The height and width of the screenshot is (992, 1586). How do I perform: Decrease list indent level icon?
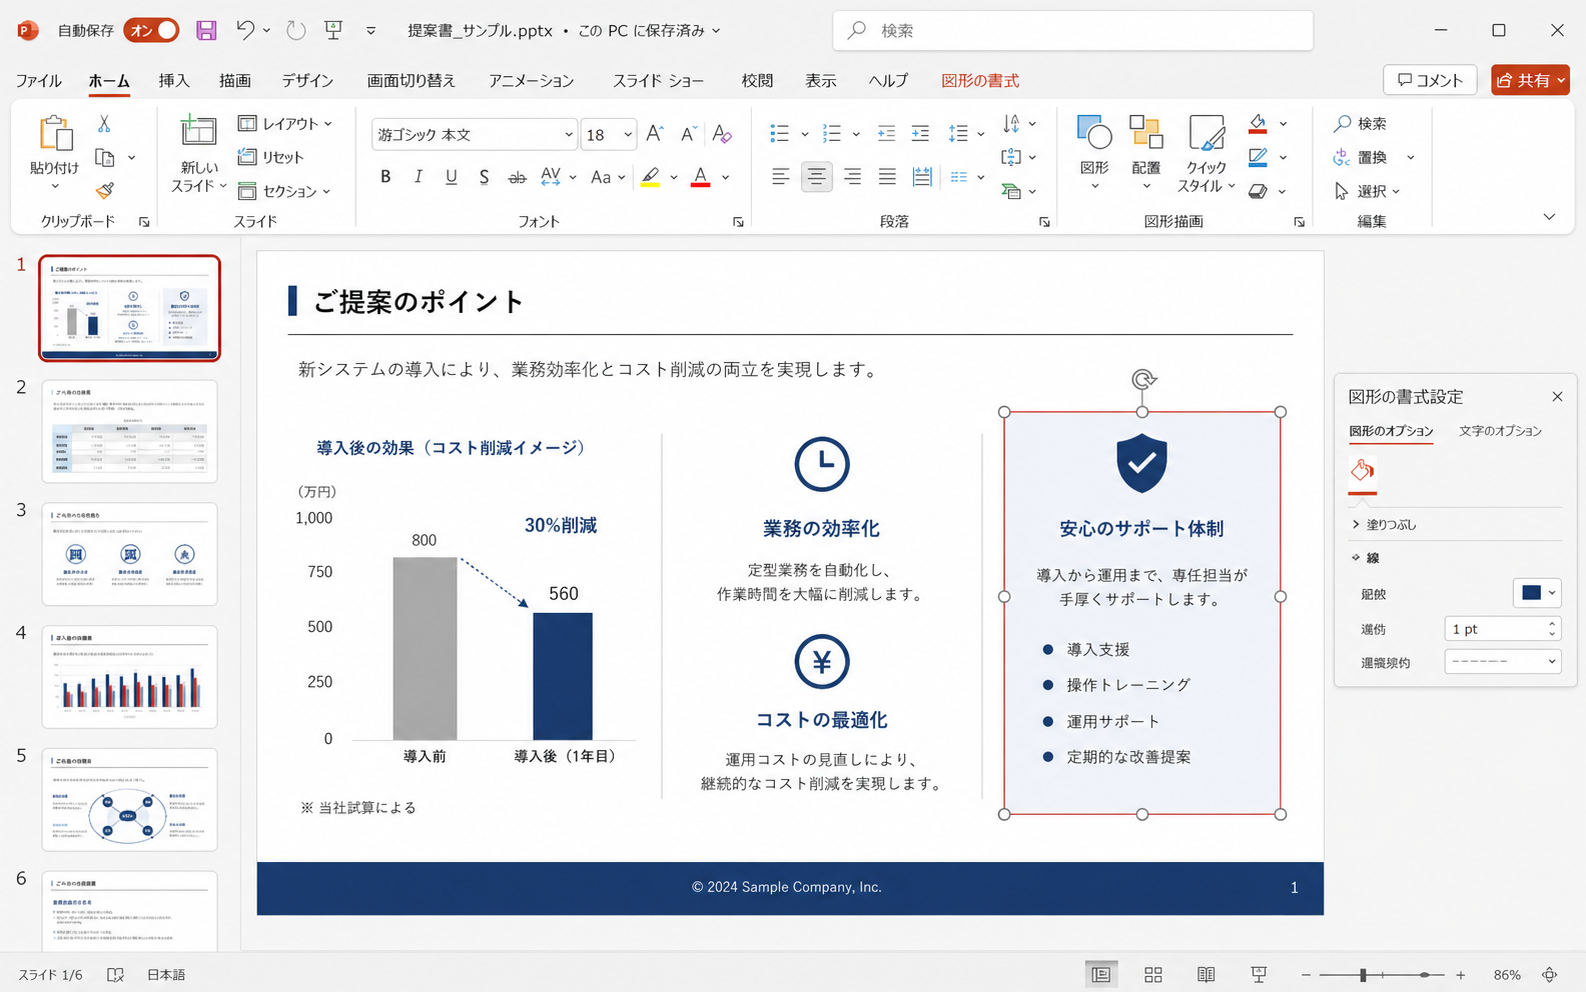tap(886, 134)
